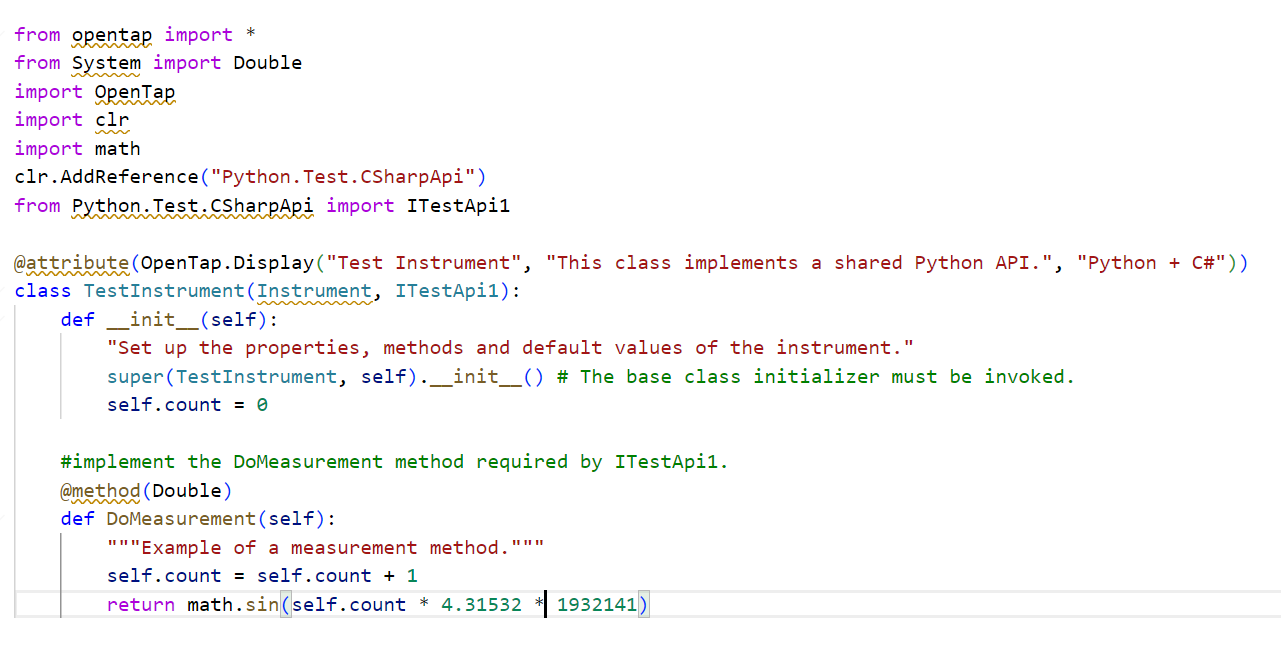Click 'AddReference' in the clr.AddReference call
The image size is (1281, 655).
tap(130, 177)
